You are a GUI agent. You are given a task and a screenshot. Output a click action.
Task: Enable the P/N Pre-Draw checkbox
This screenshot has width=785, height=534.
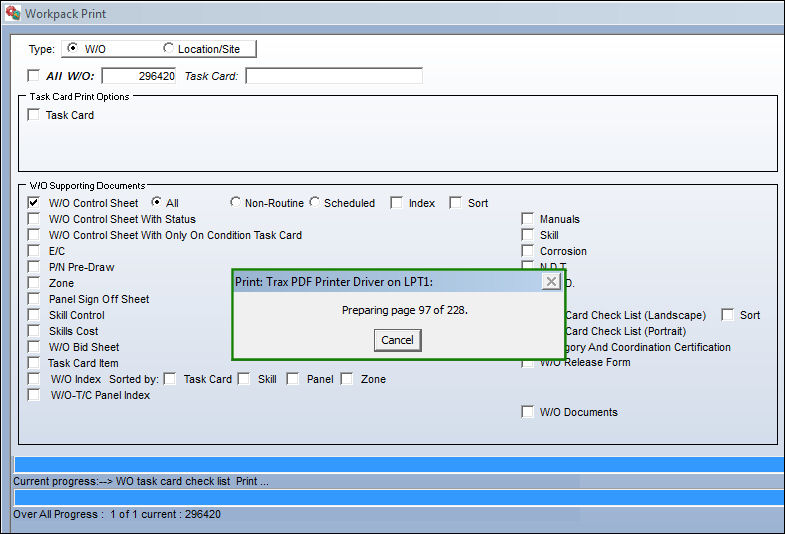(x=33, y=267)
